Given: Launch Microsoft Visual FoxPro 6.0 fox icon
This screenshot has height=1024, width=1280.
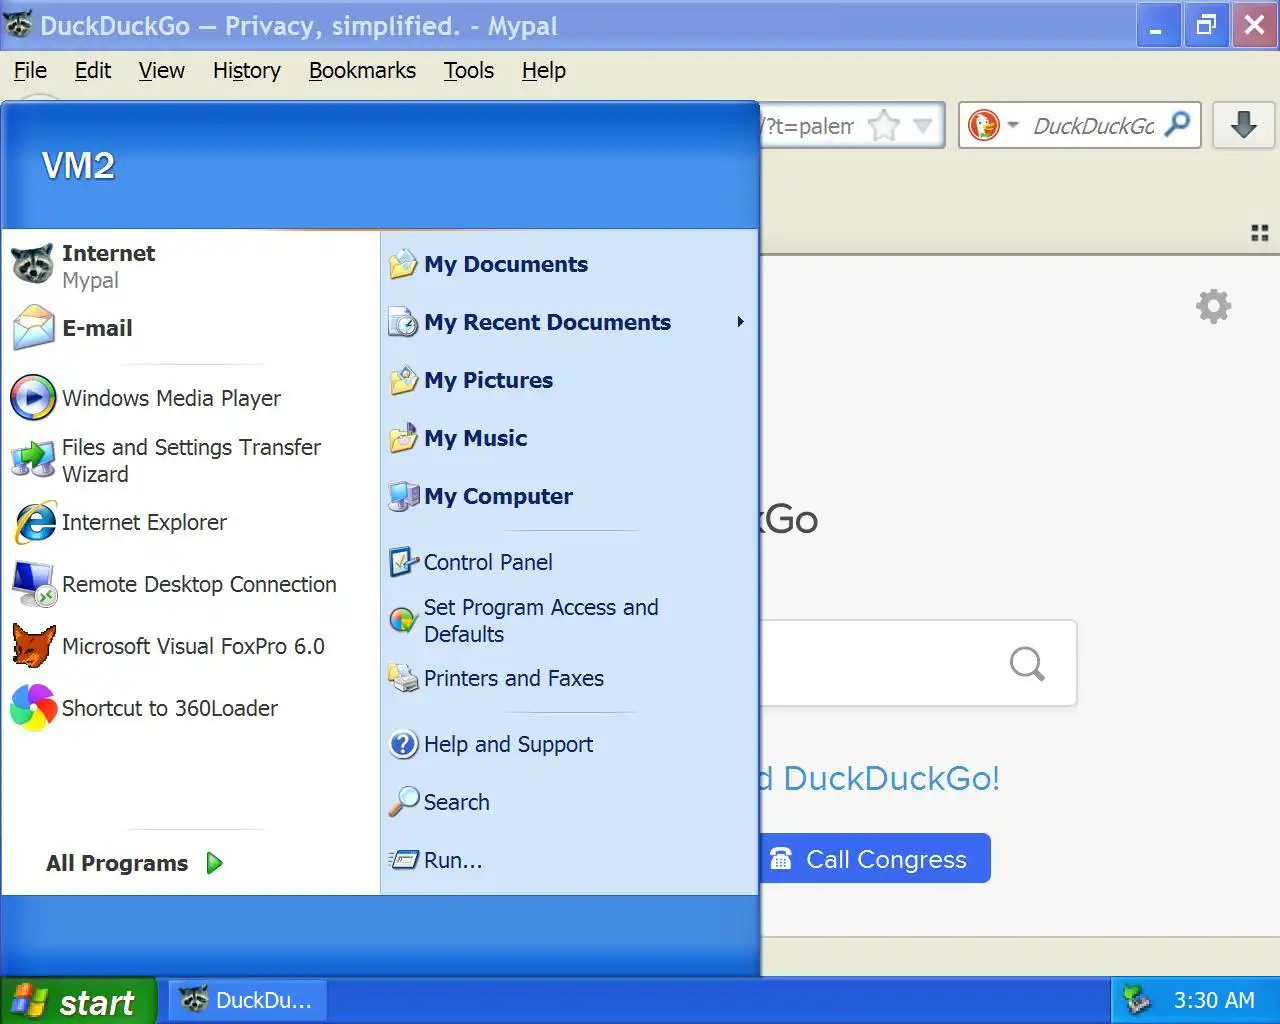Looking at the screenshot, I should click(32, 646).
